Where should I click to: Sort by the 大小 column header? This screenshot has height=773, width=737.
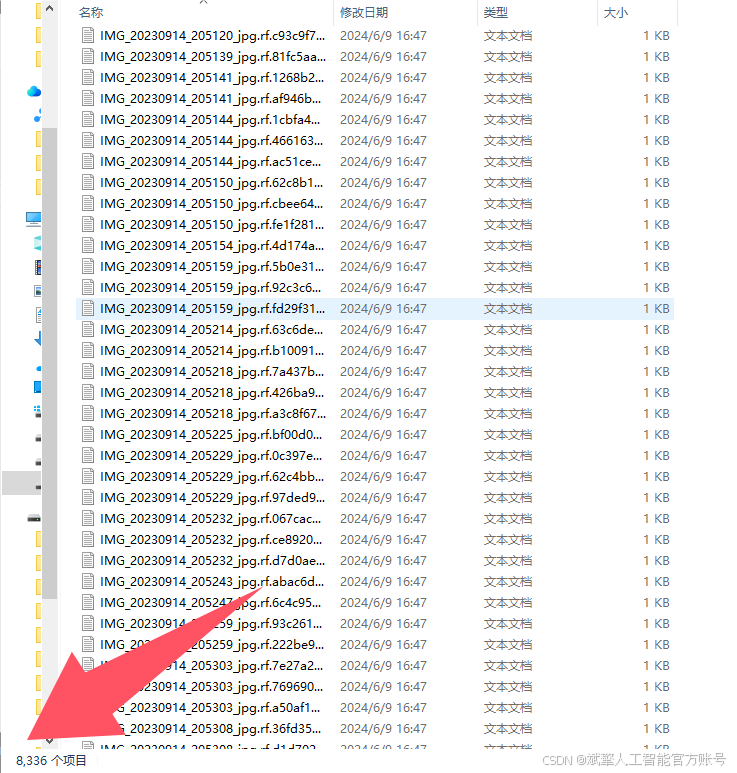tap(615, 13)
